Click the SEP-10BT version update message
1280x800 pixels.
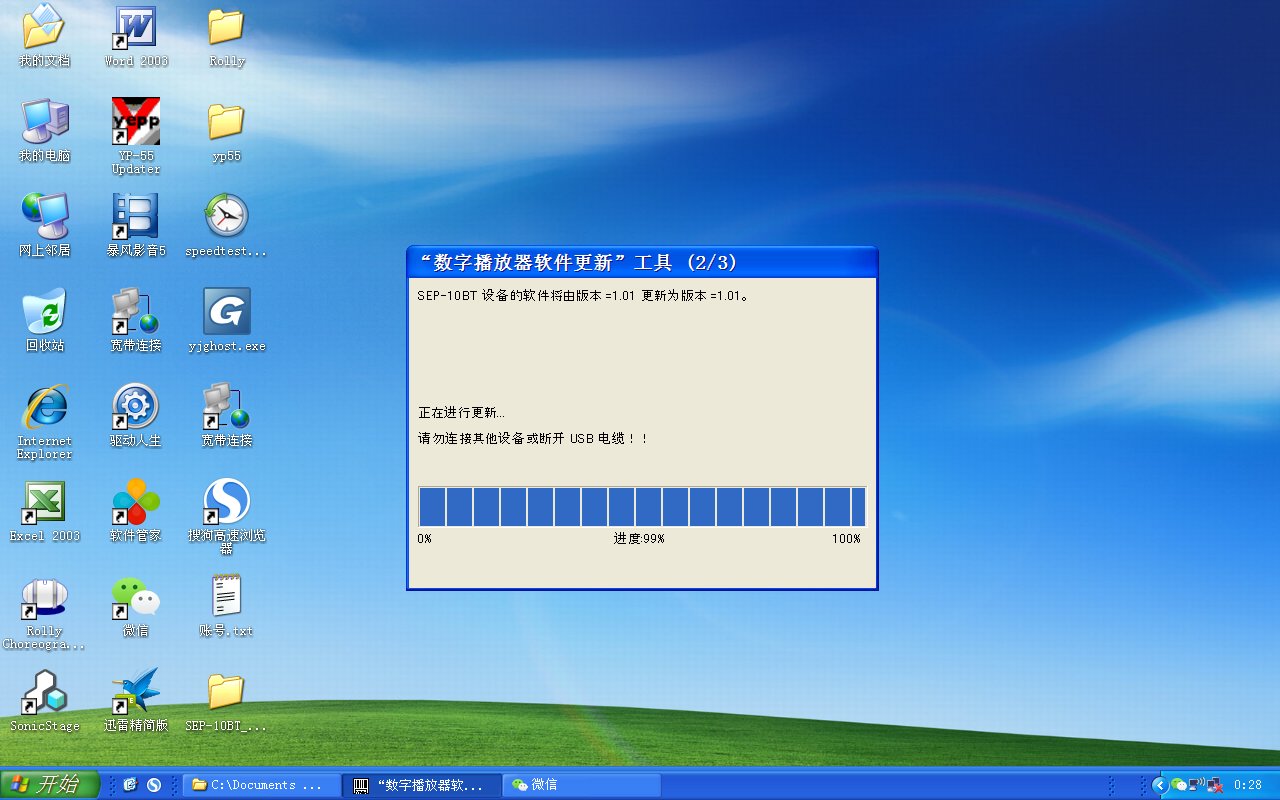(x=583, y=295)
